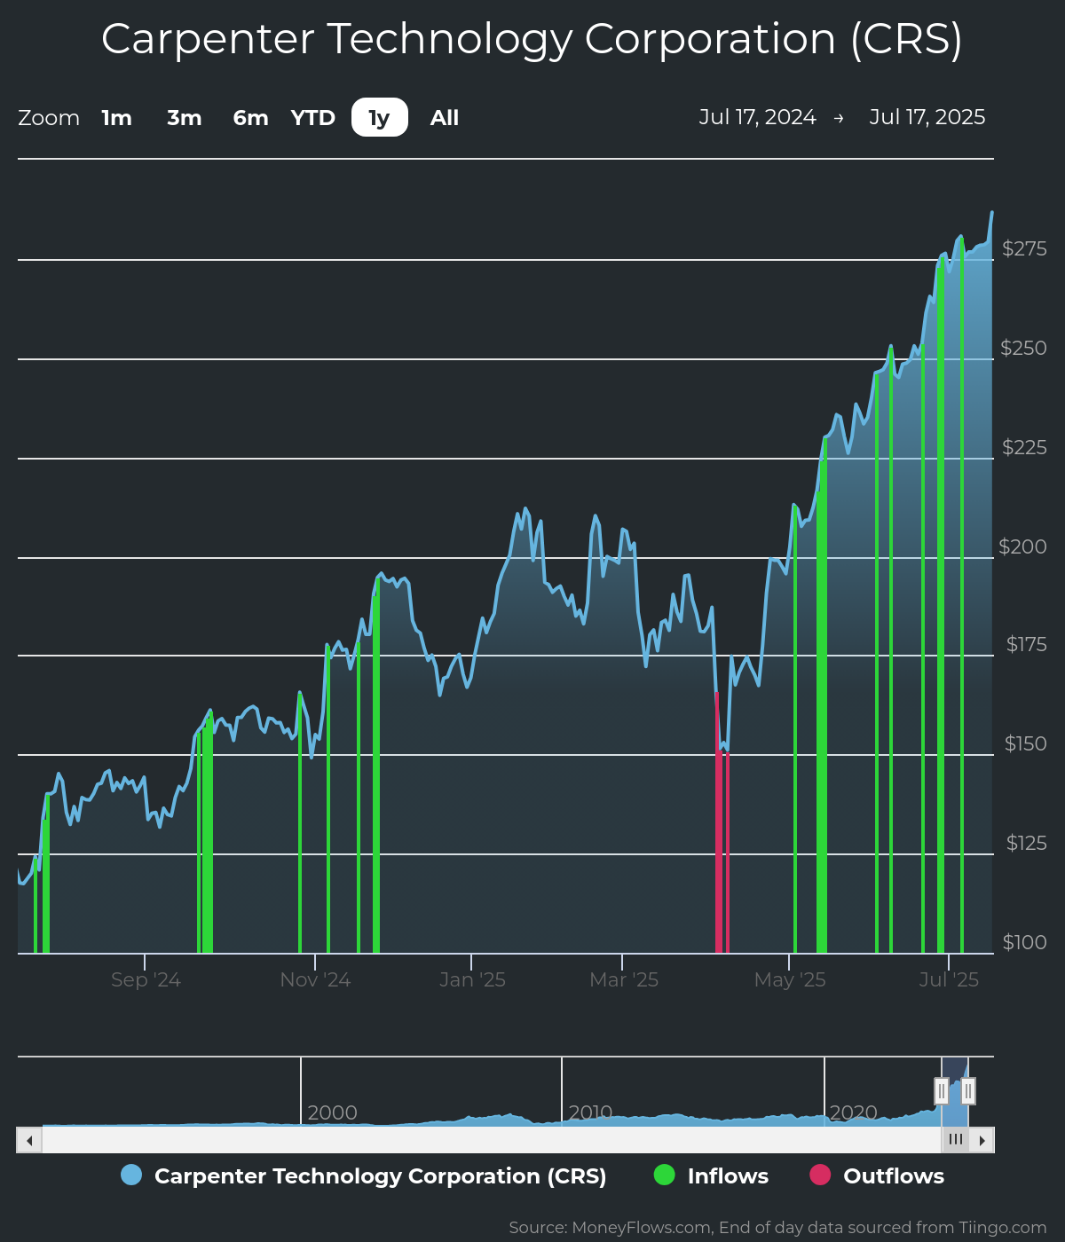Click the $125 axis label
The height and width of the screenshot is (1242, 1065).
[x=1026, y=842]
